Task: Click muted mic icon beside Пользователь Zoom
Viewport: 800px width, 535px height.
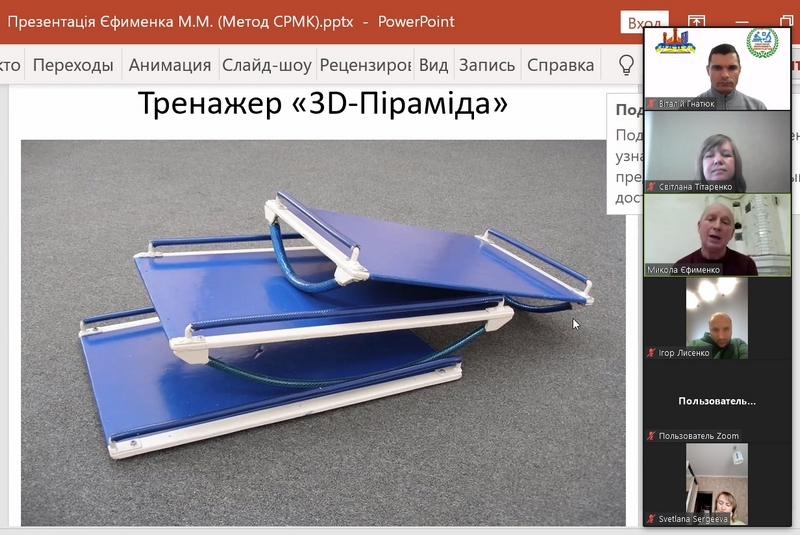Action: [651, 436]
